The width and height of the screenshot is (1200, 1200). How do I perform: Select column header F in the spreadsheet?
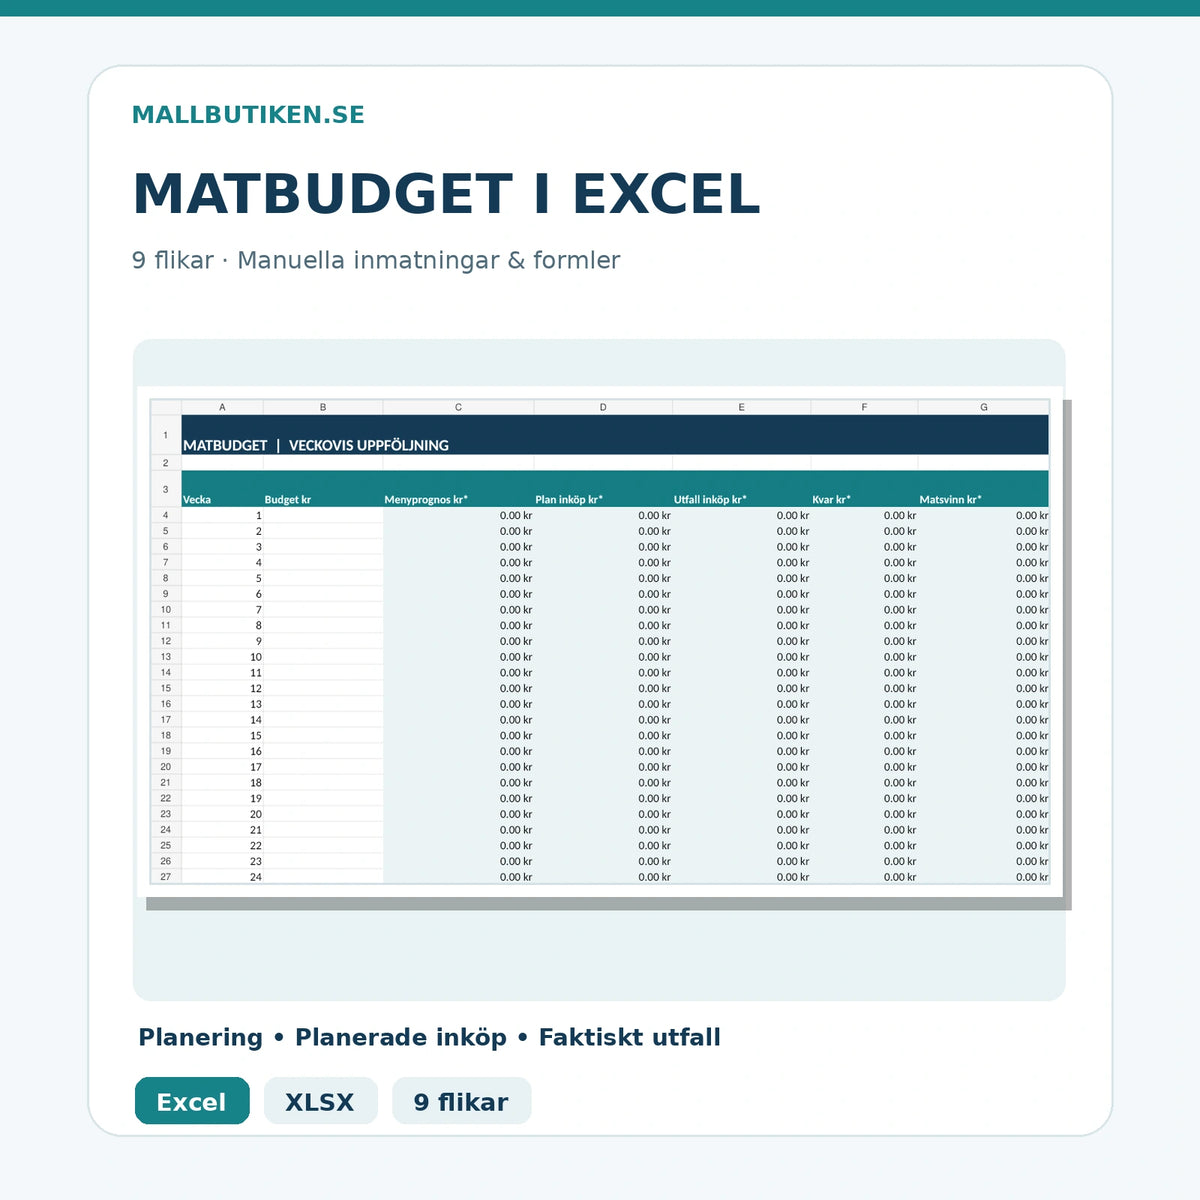864,407
